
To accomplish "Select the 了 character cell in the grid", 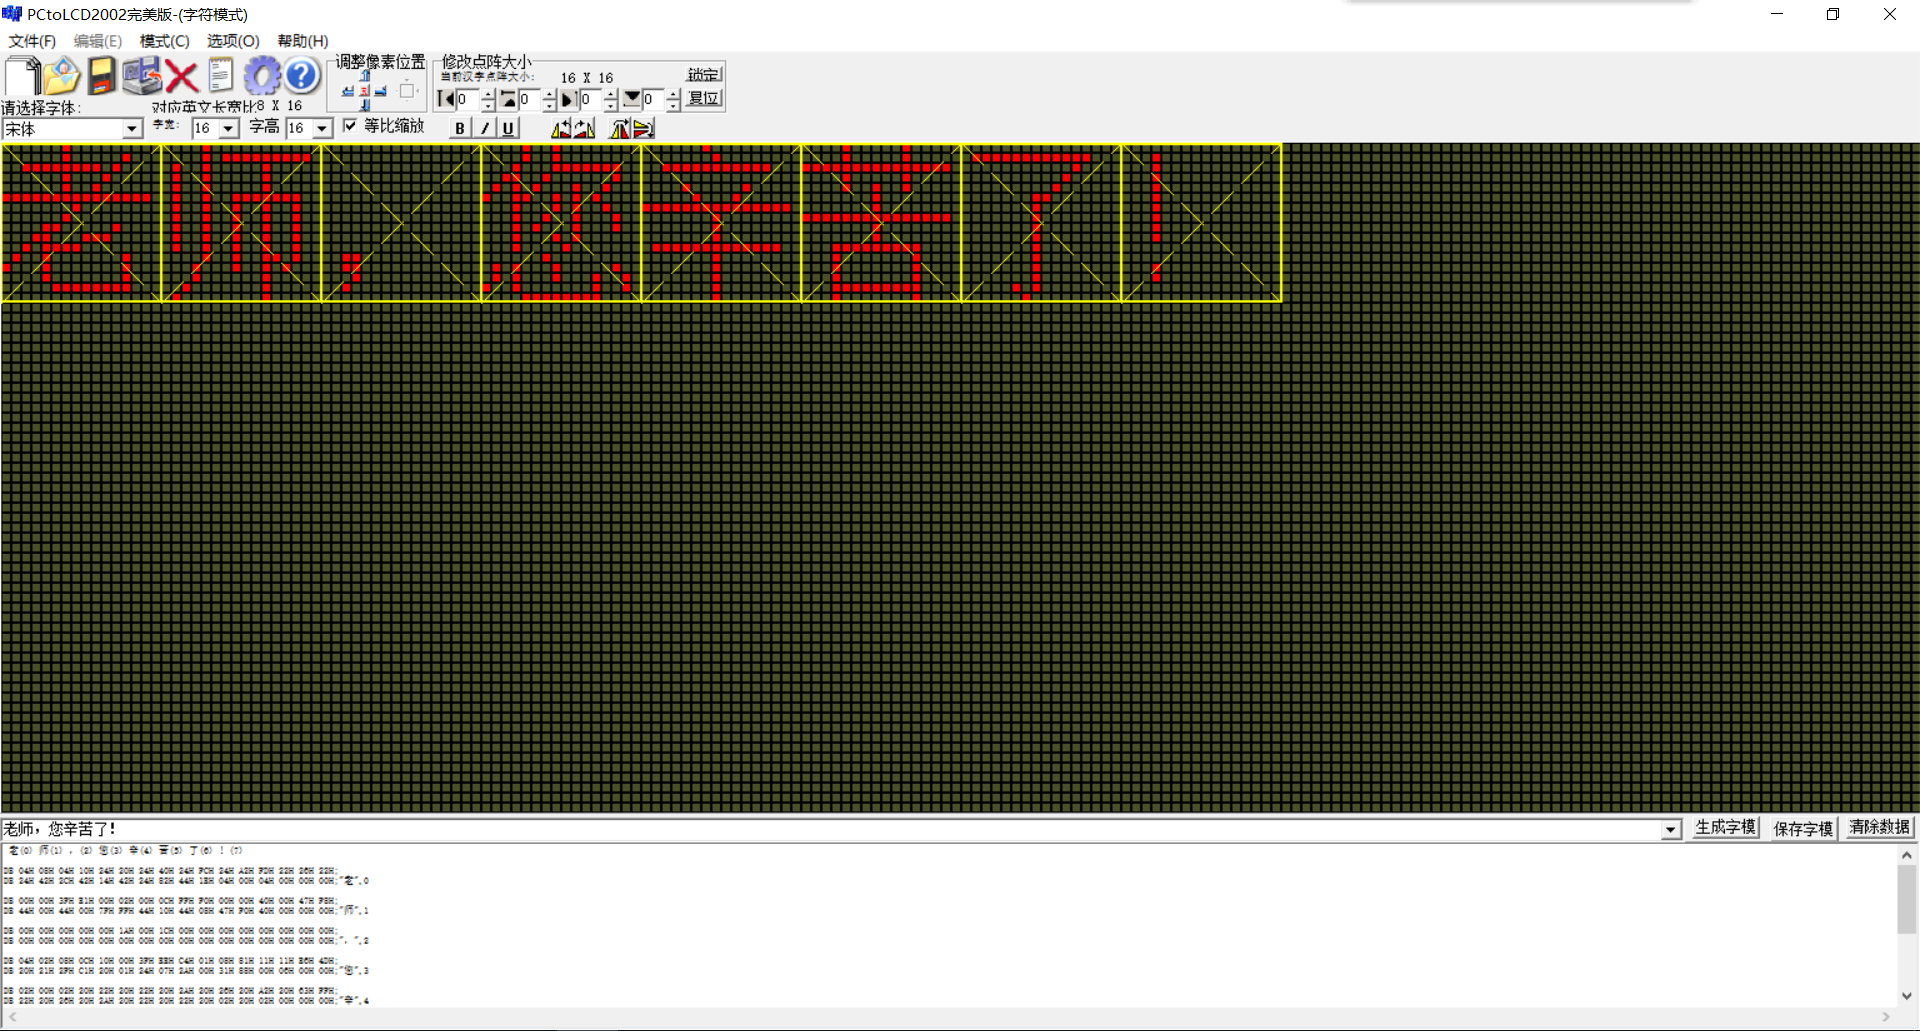I will coord(1041,222).
